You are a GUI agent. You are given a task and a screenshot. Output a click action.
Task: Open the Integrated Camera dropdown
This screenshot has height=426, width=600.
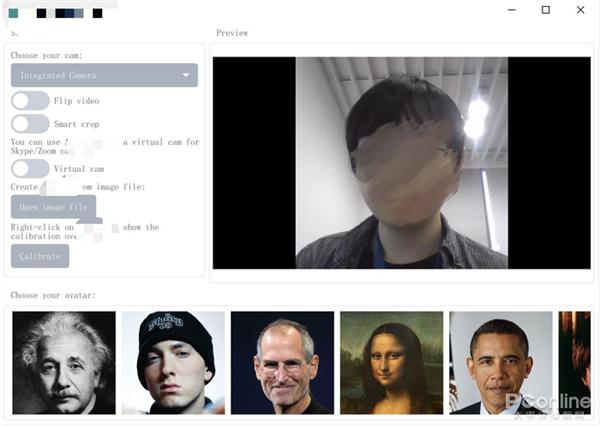point(104,75)
